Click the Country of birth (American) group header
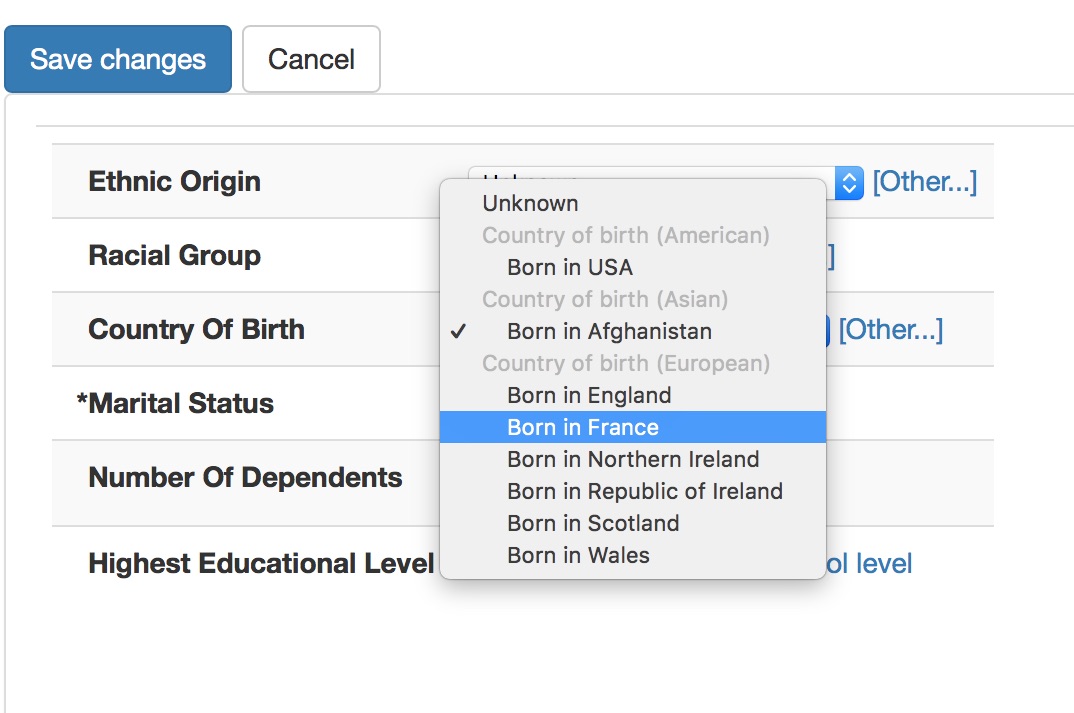 click(626, 235)
